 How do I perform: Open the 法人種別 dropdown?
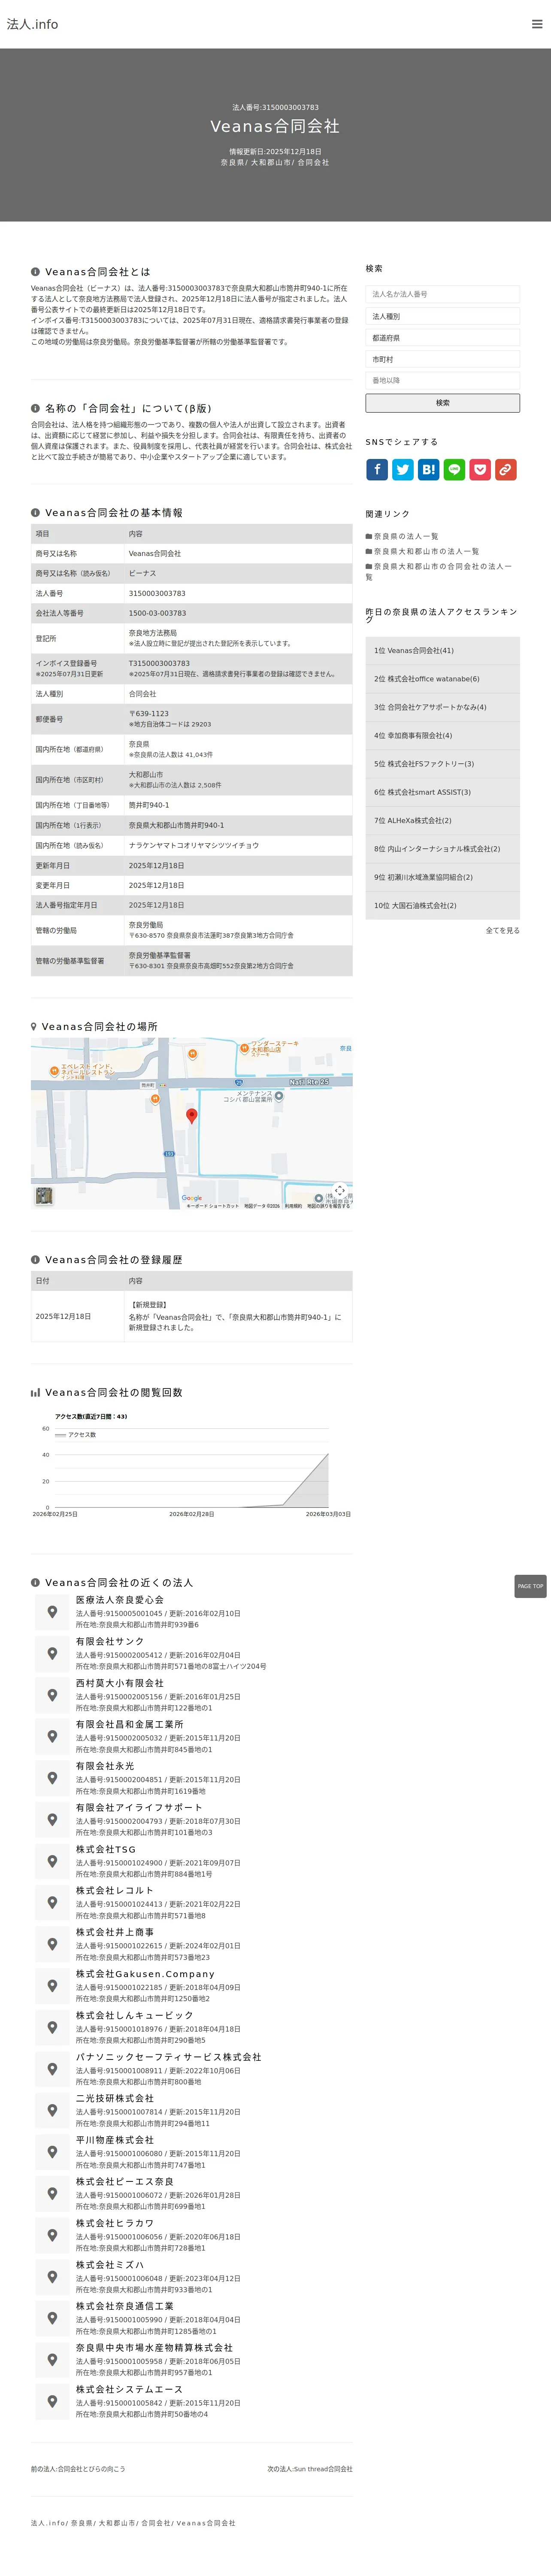click(442, 316)
